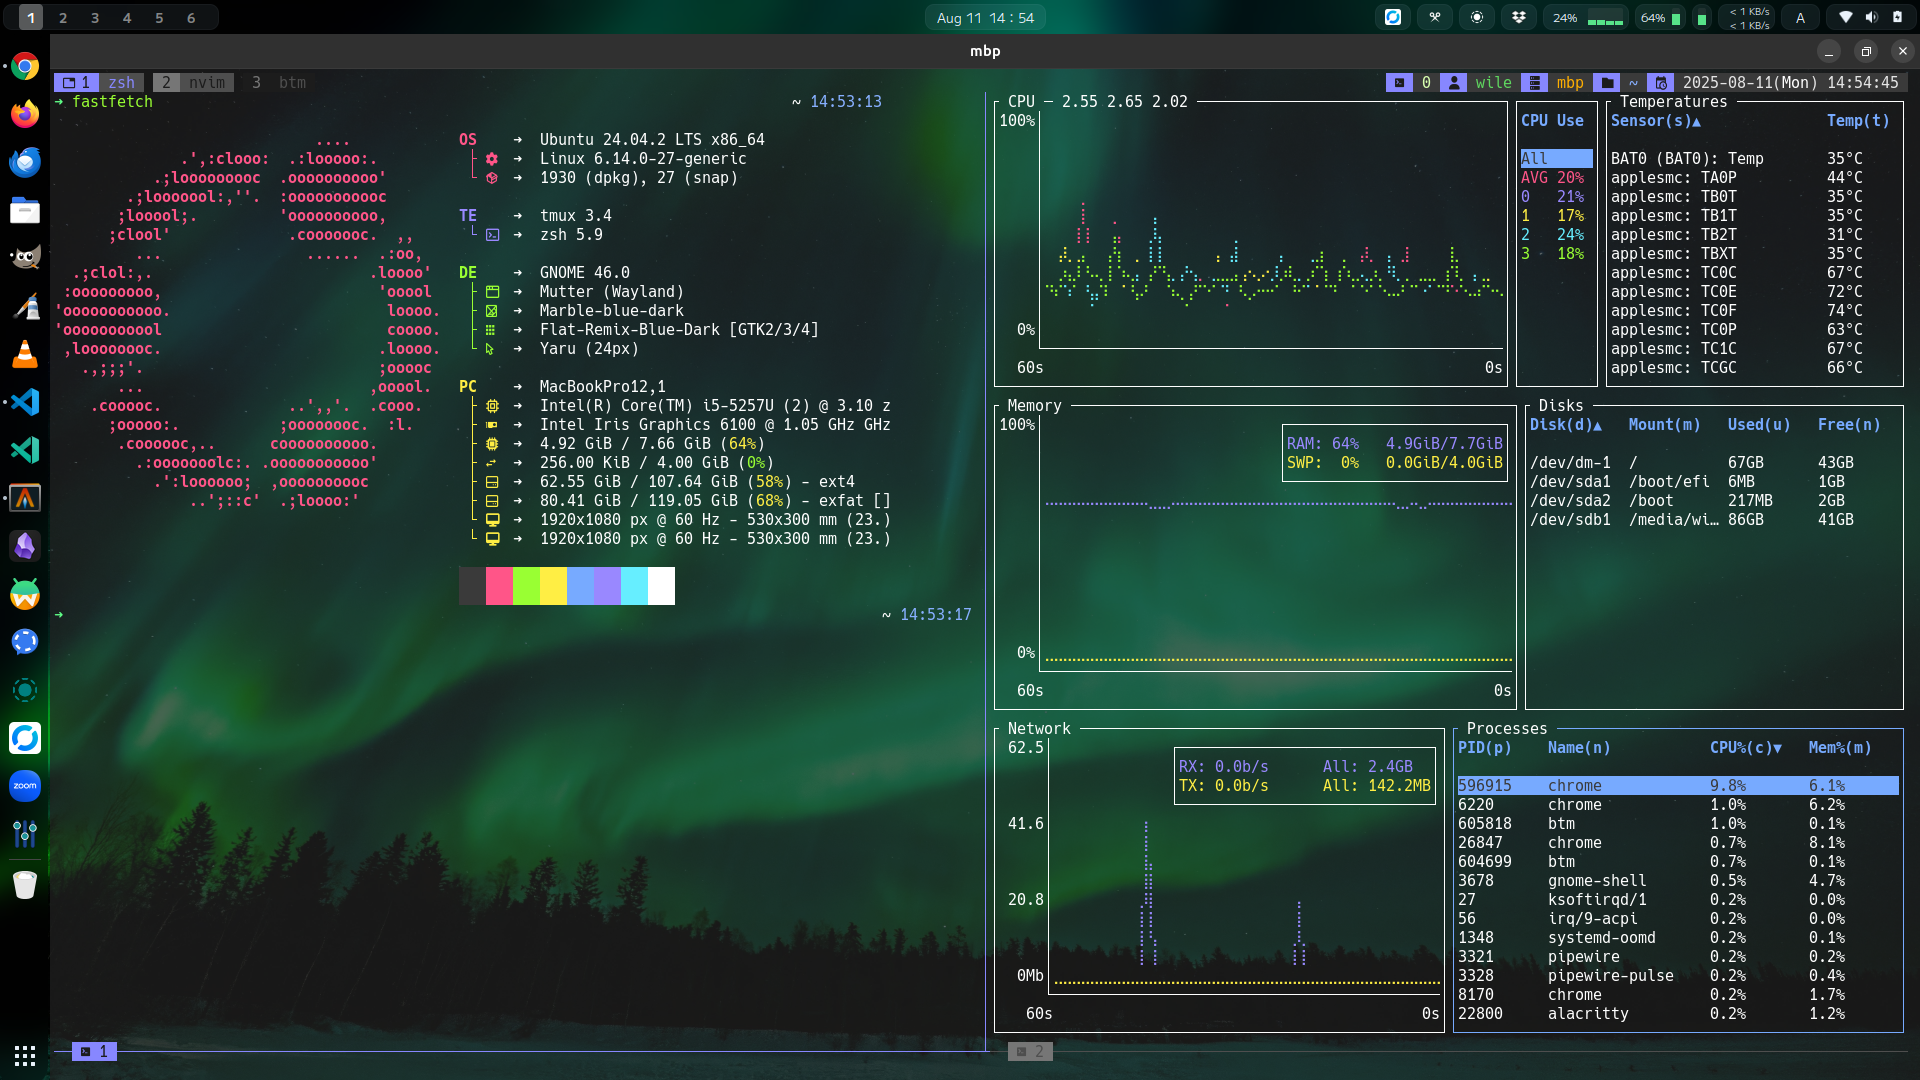1920x1080 pixels.
Task: Start VLC media player from the dock
Action: (x=25, y=354)
